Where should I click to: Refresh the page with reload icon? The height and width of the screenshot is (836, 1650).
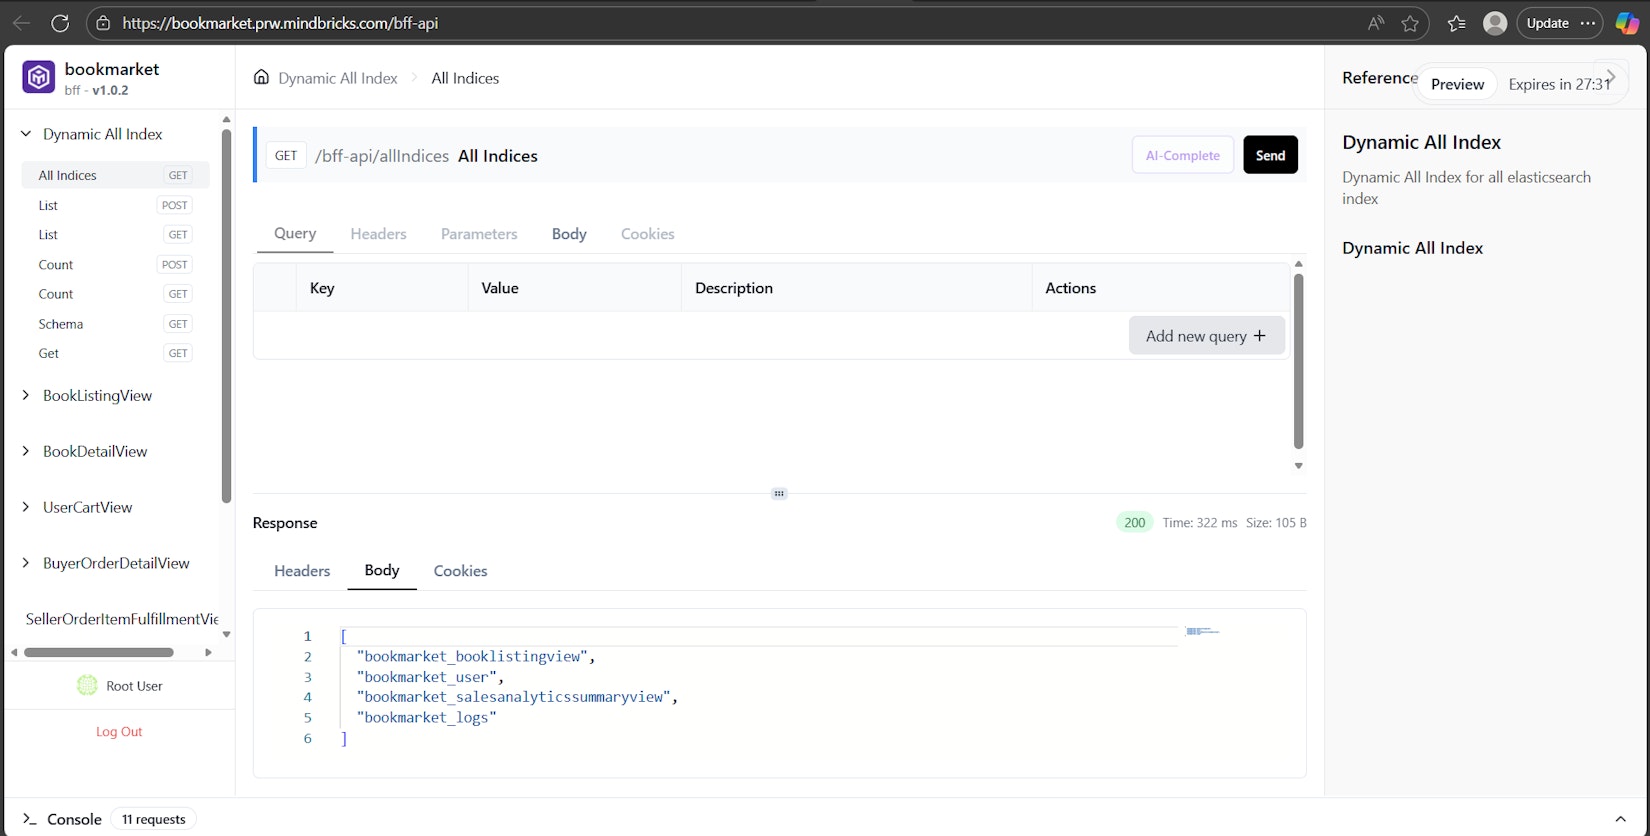60,23
